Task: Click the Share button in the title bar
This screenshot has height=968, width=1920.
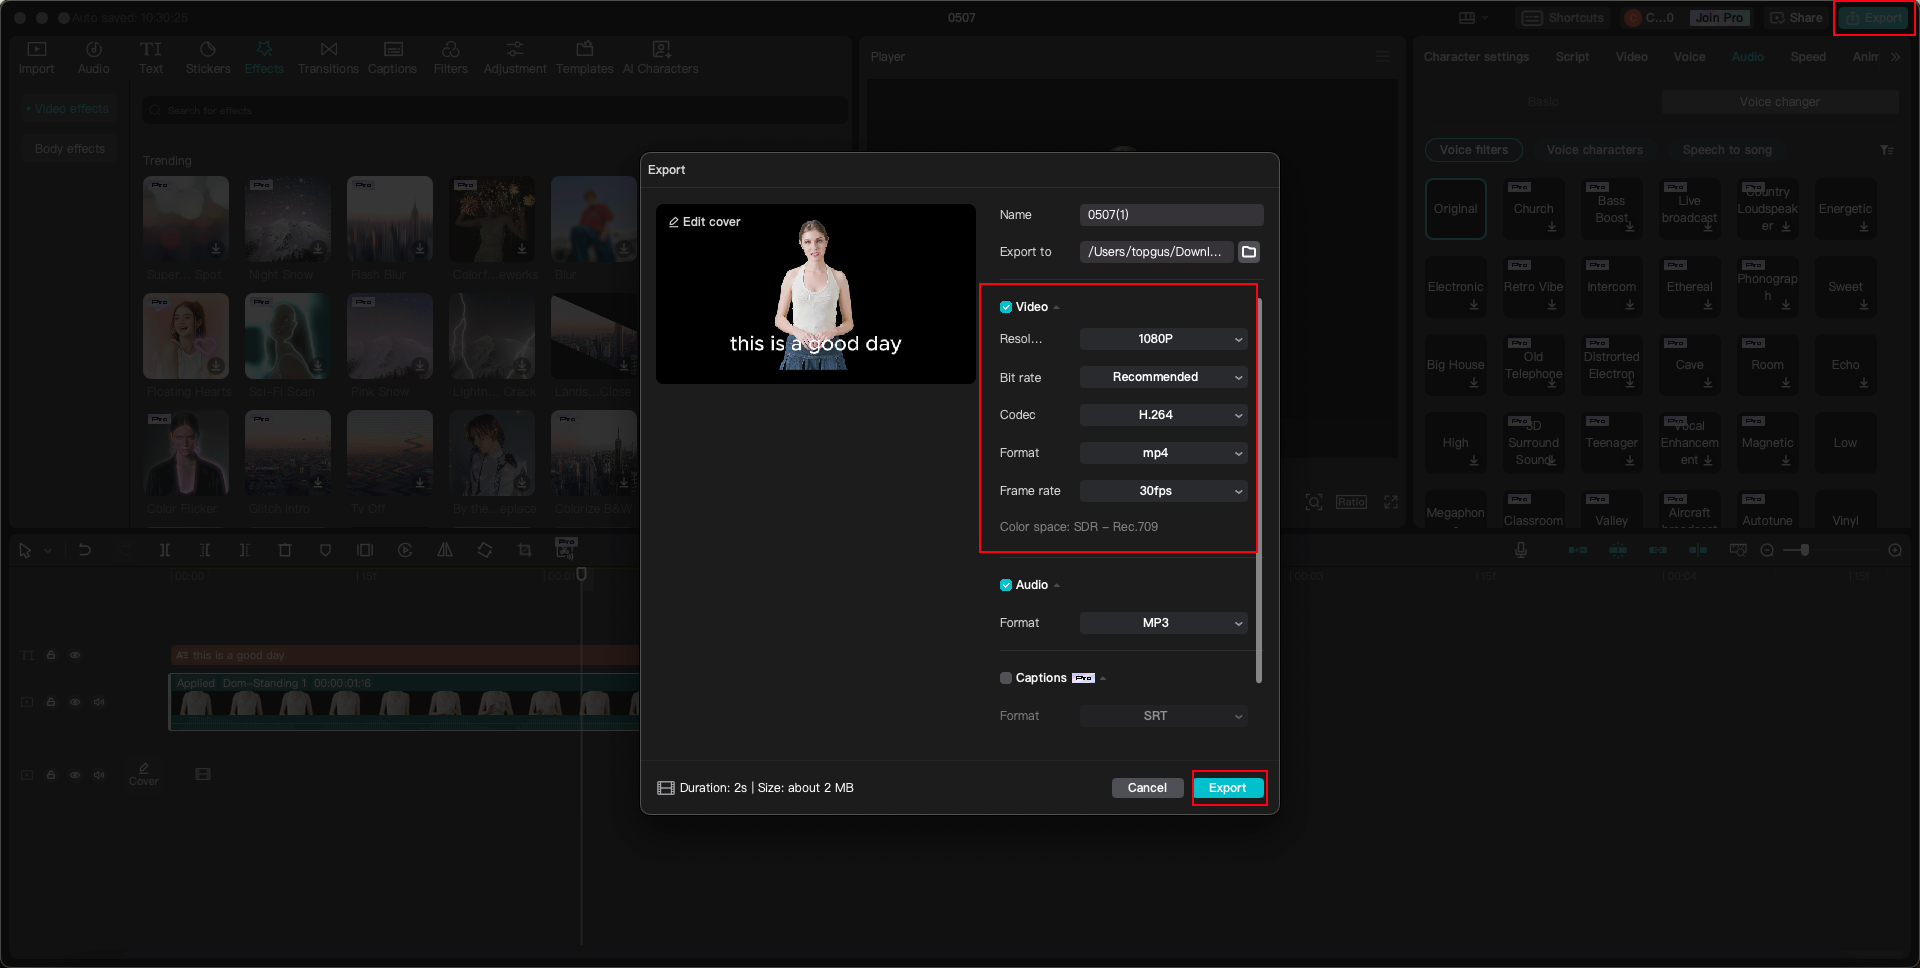Action: coord(1796,18)
